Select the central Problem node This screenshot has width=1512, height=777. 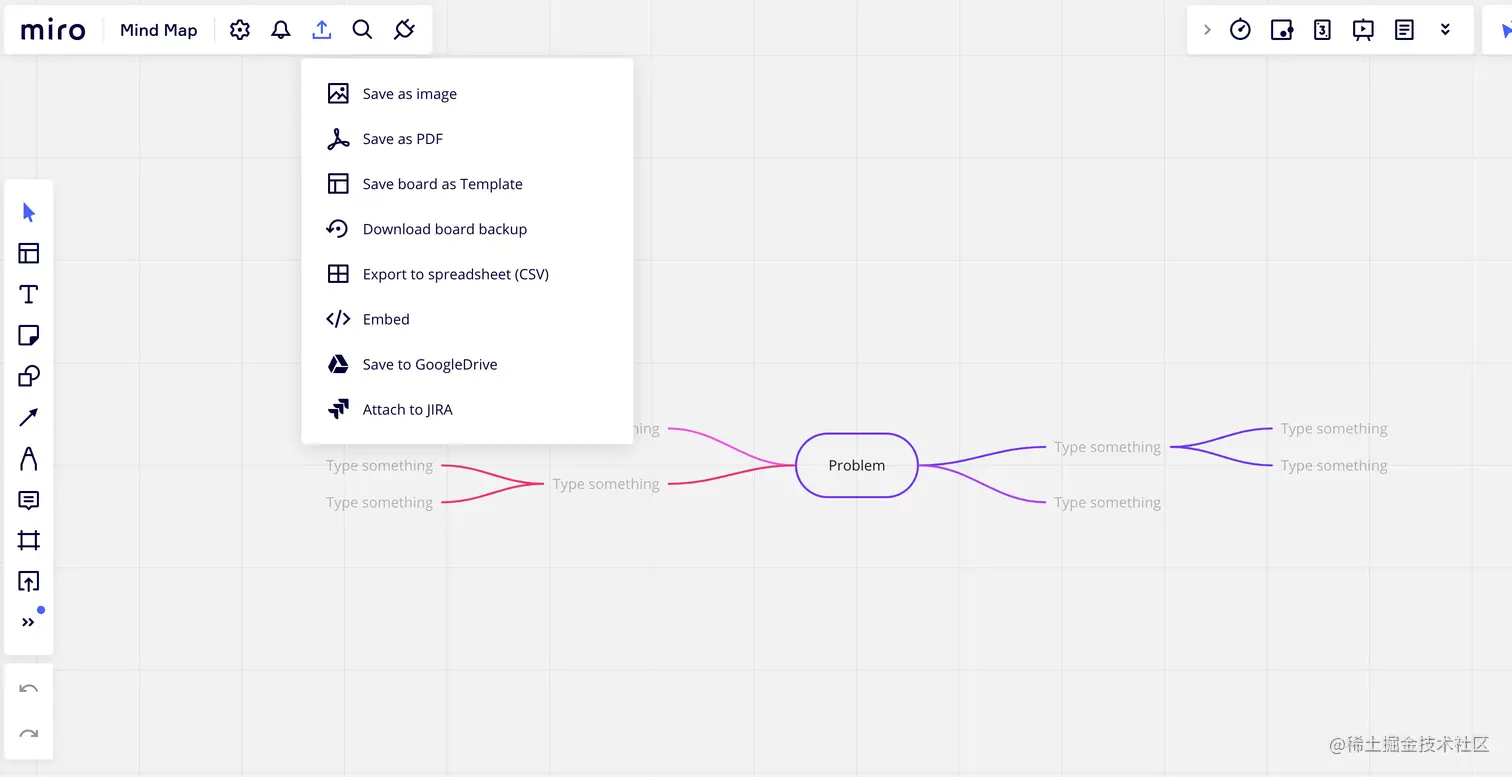click(x=857, y=465)
